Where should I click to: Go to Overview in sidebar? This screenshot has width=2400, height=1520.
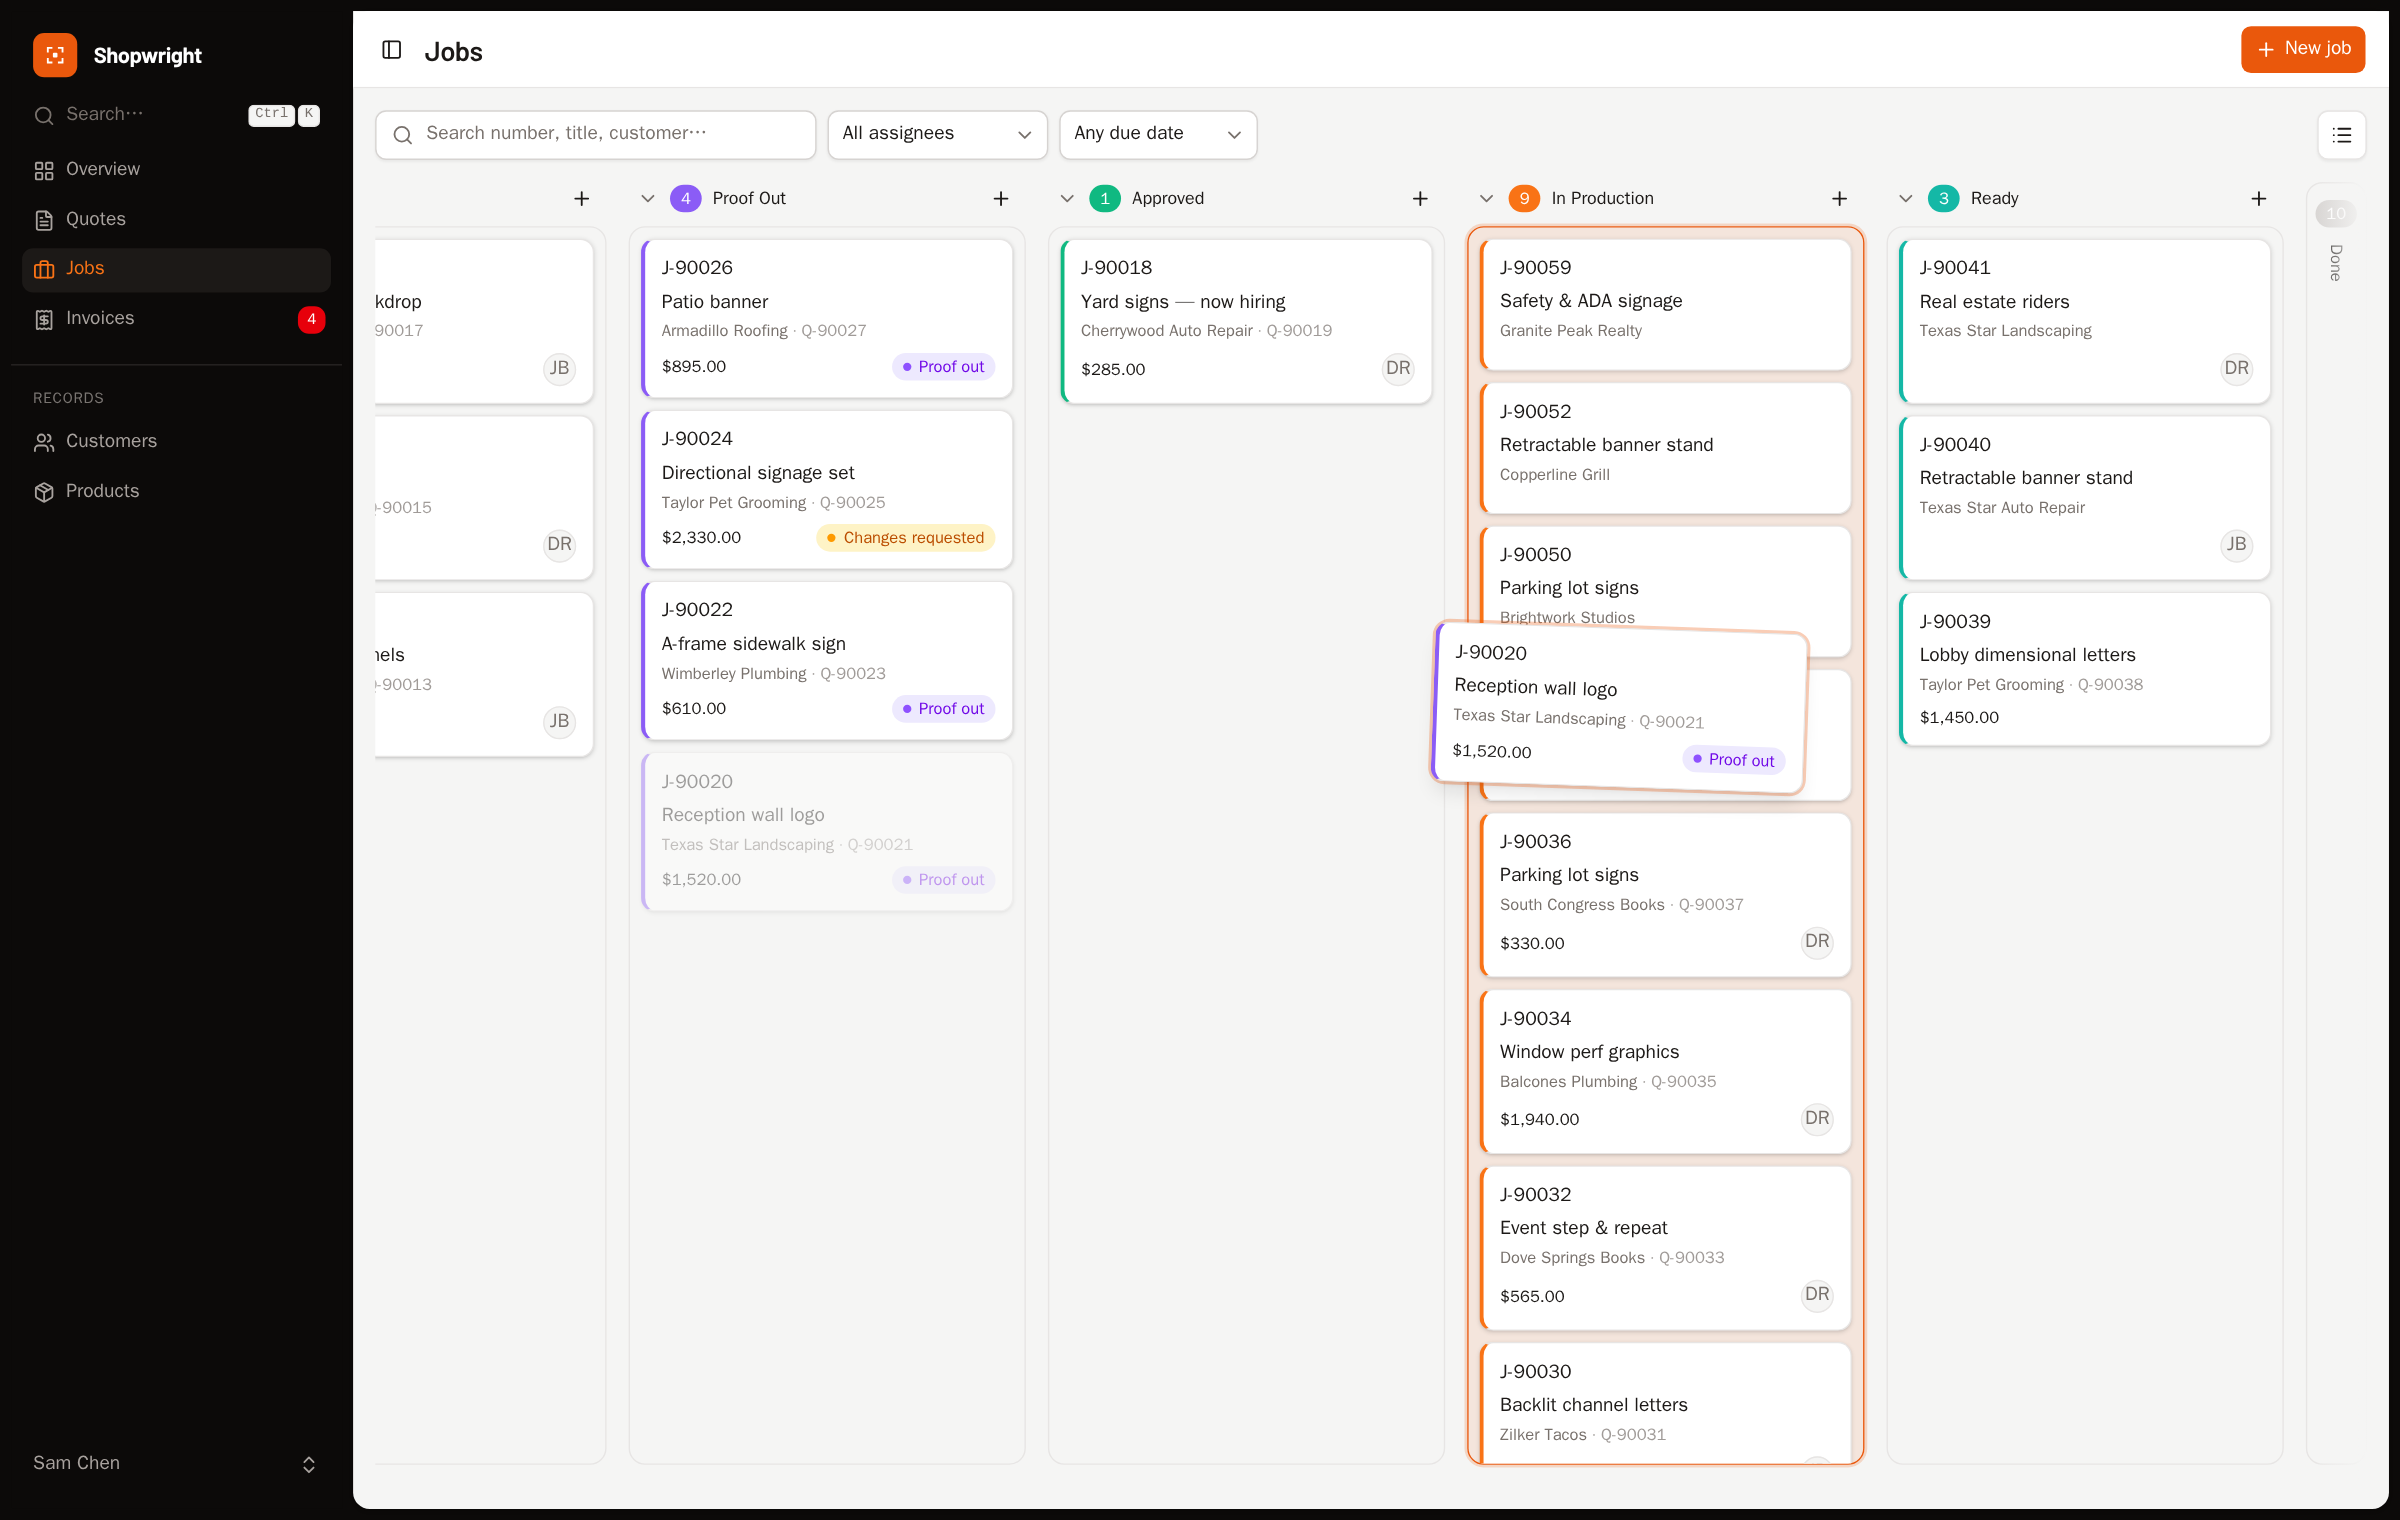click(176, 170)
